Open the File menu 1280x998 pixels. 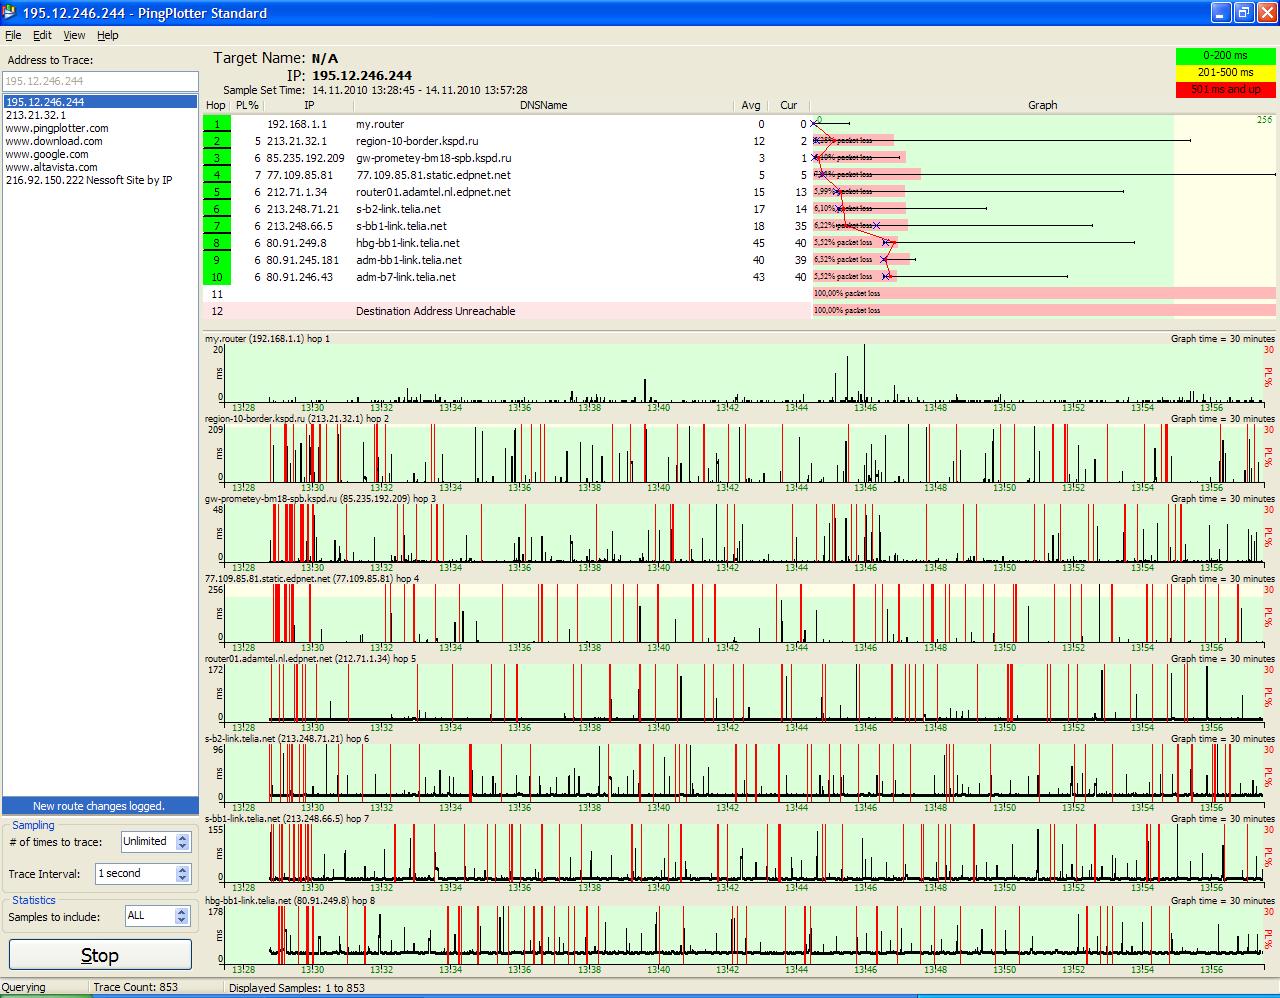[13, 35]
